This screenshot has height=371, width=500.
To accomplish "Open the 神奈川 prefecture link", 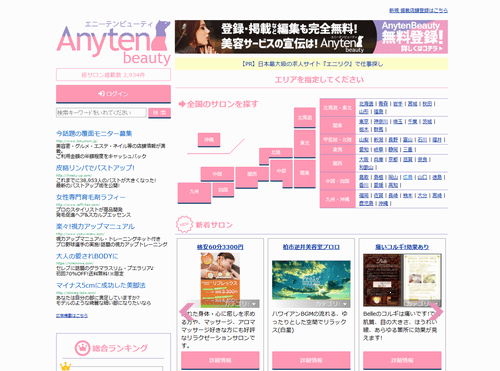I will (x=381, y=122).
